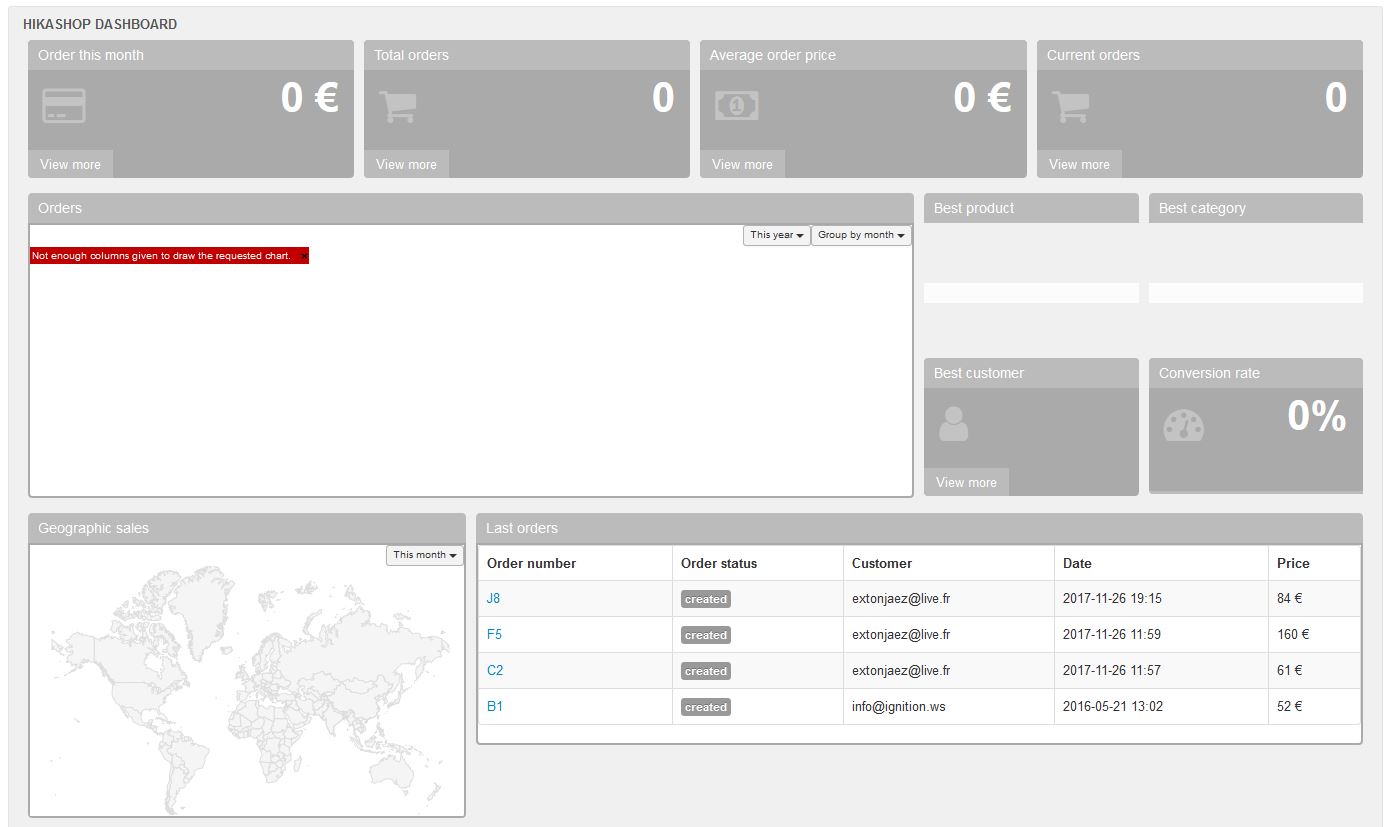Click the user silhouette icon in Best customer
Screen dimensions: 1385x827
tap(954, 424)
